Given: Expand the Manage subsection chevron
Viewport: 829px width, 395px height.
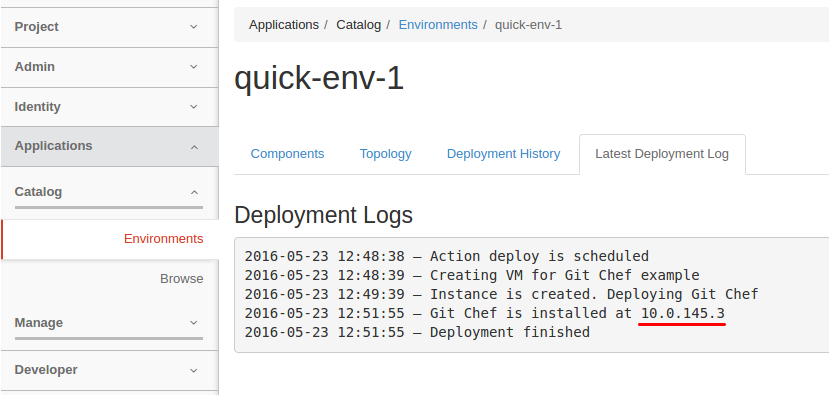Looking at the screenshot, I should [x=194, y=323].
